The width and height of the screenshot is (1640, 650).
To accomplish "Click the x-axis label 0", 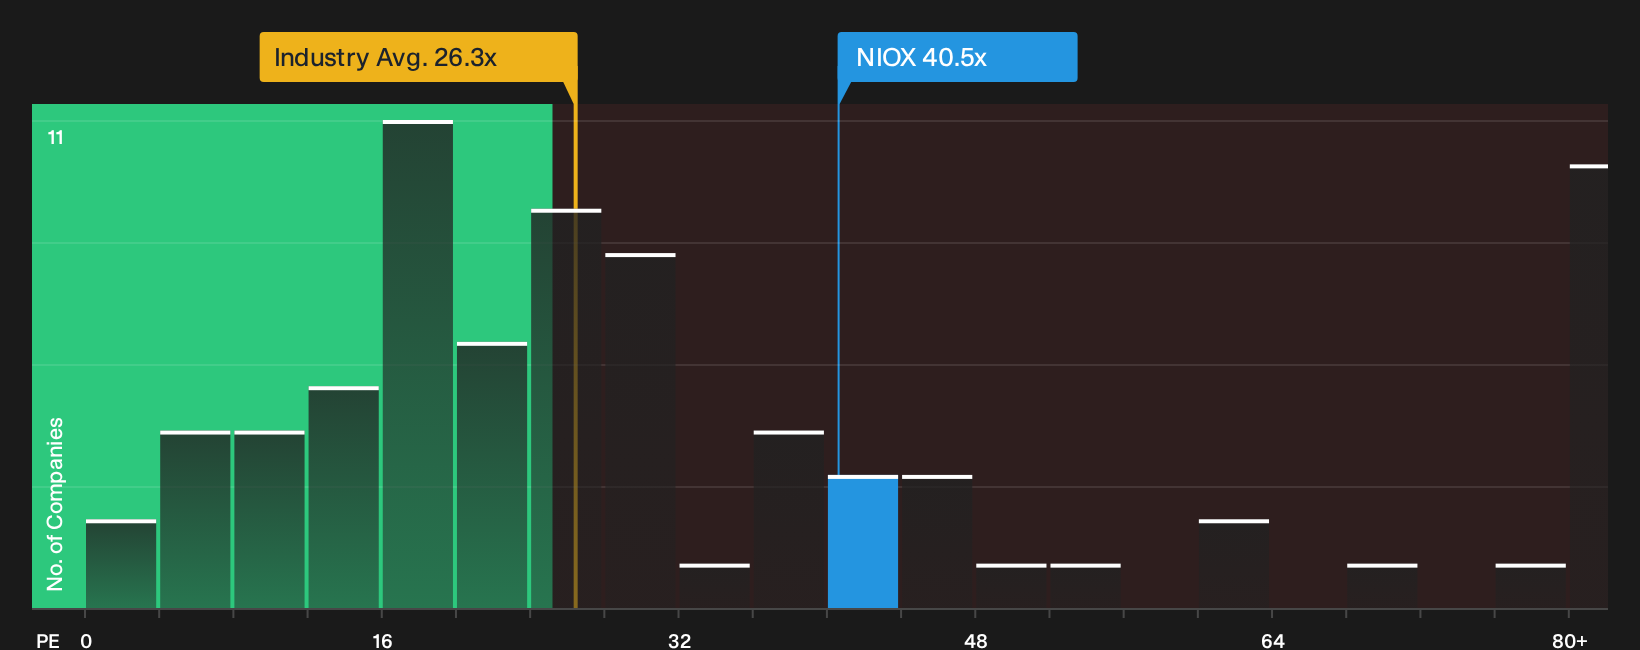I will click(x=86, y=640).
